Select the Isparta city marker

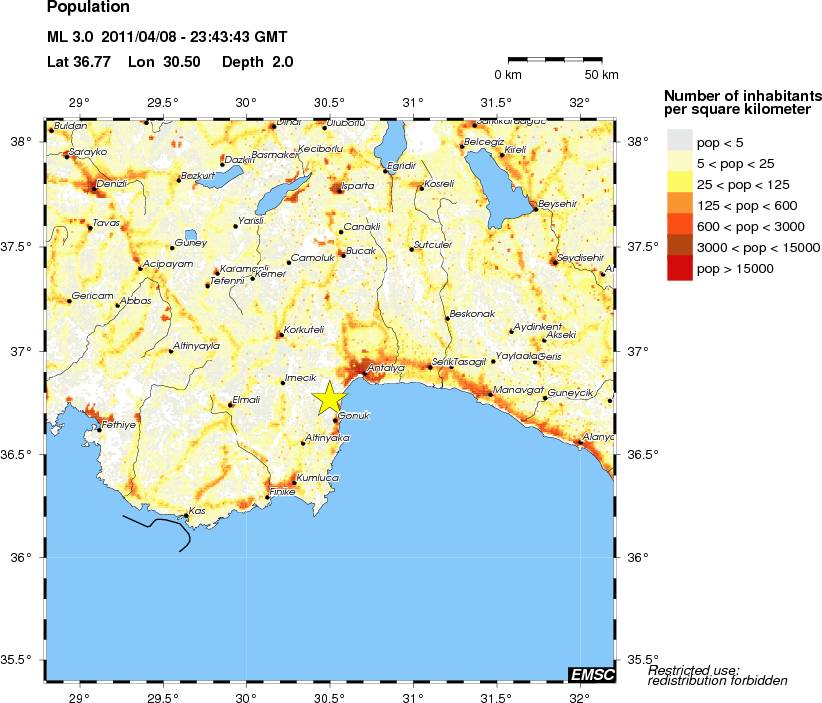pyautogui.click(x=337, y=186)
